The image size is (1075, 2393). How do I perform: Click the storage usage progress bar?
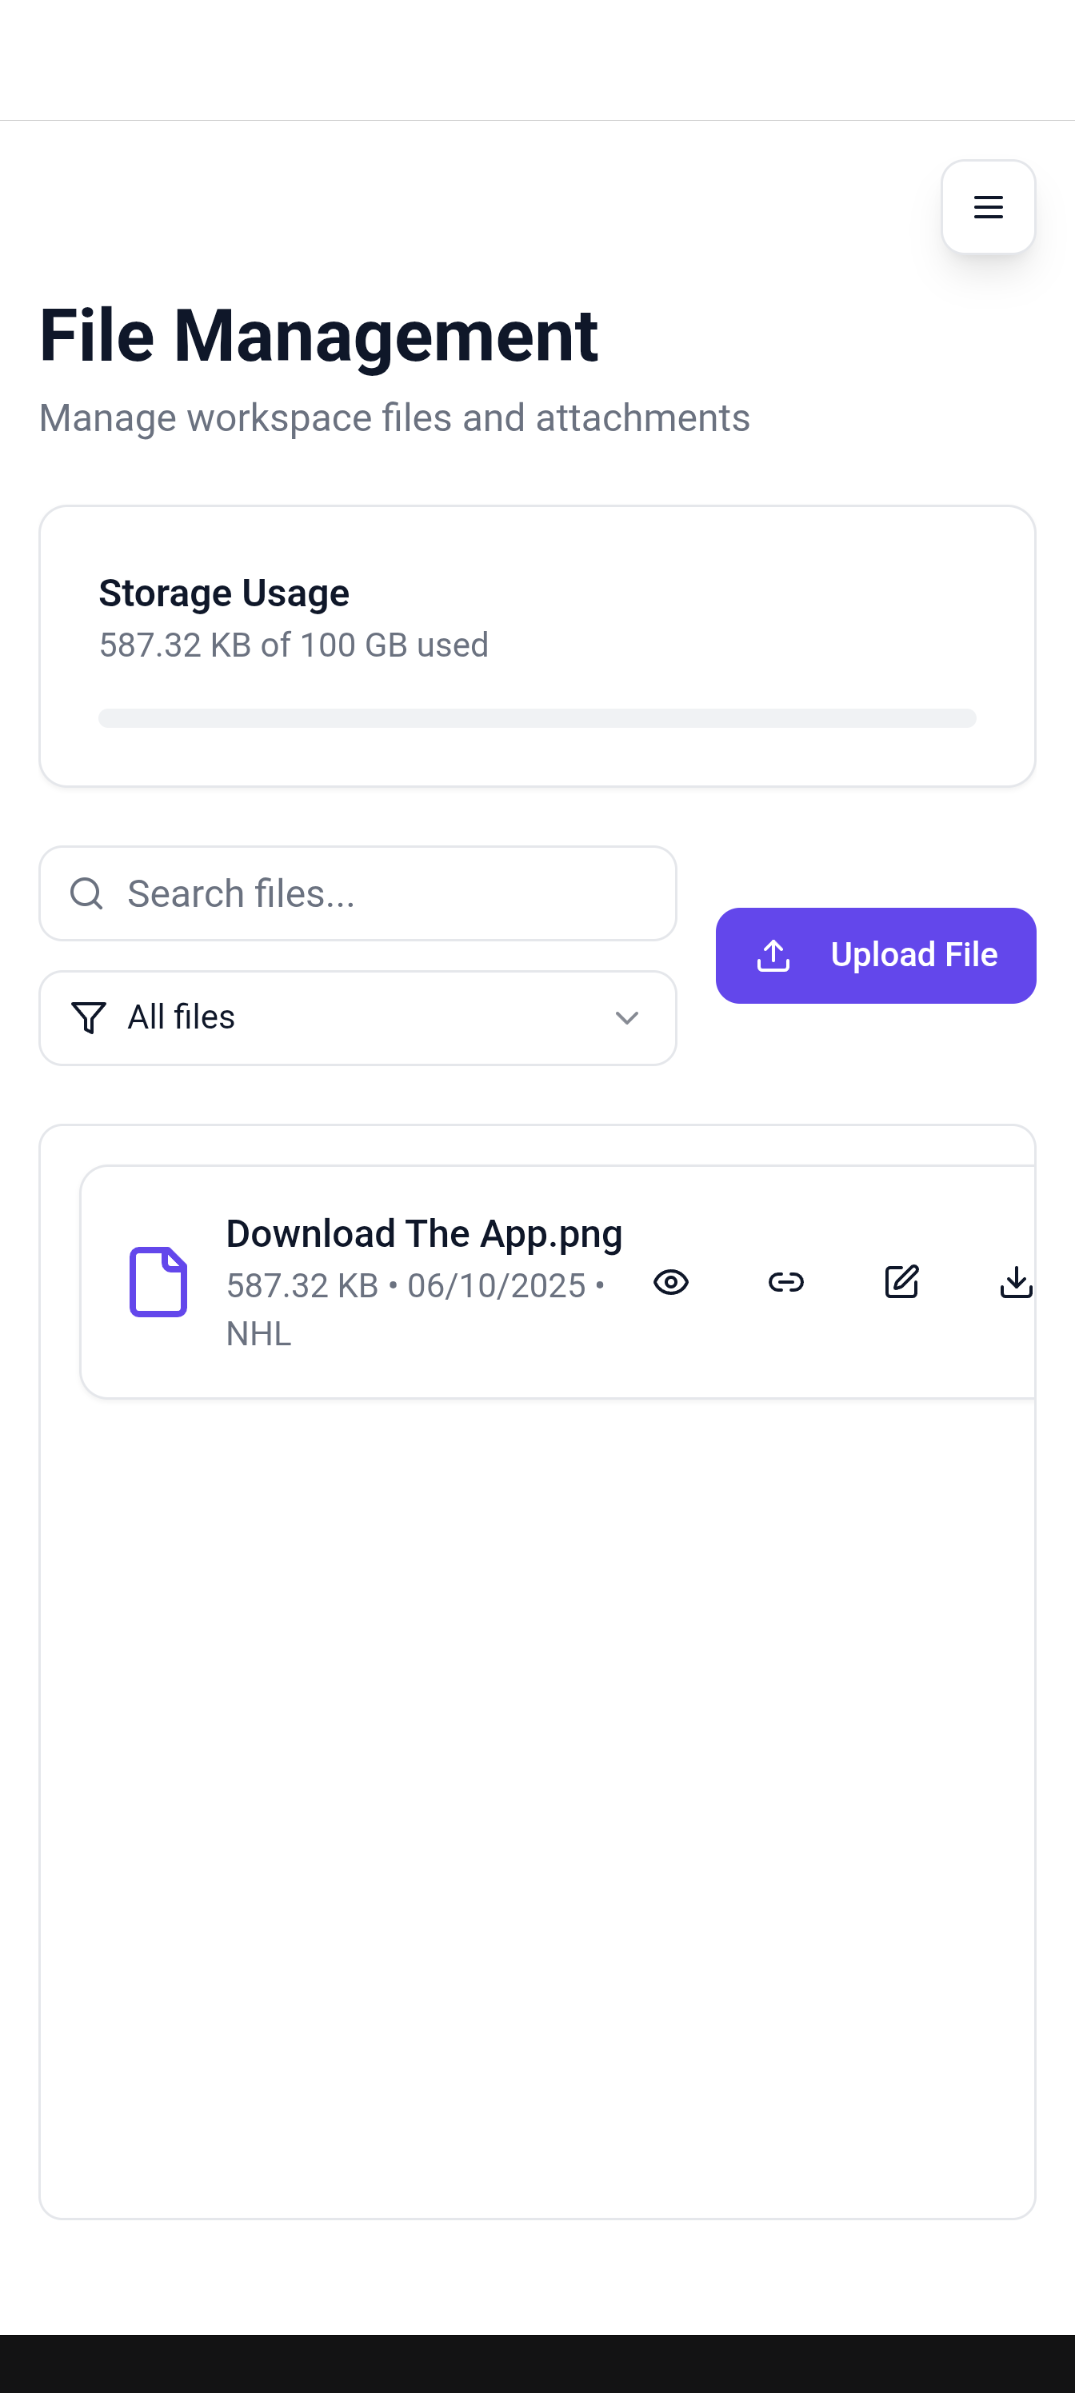[x=537, y=718]
